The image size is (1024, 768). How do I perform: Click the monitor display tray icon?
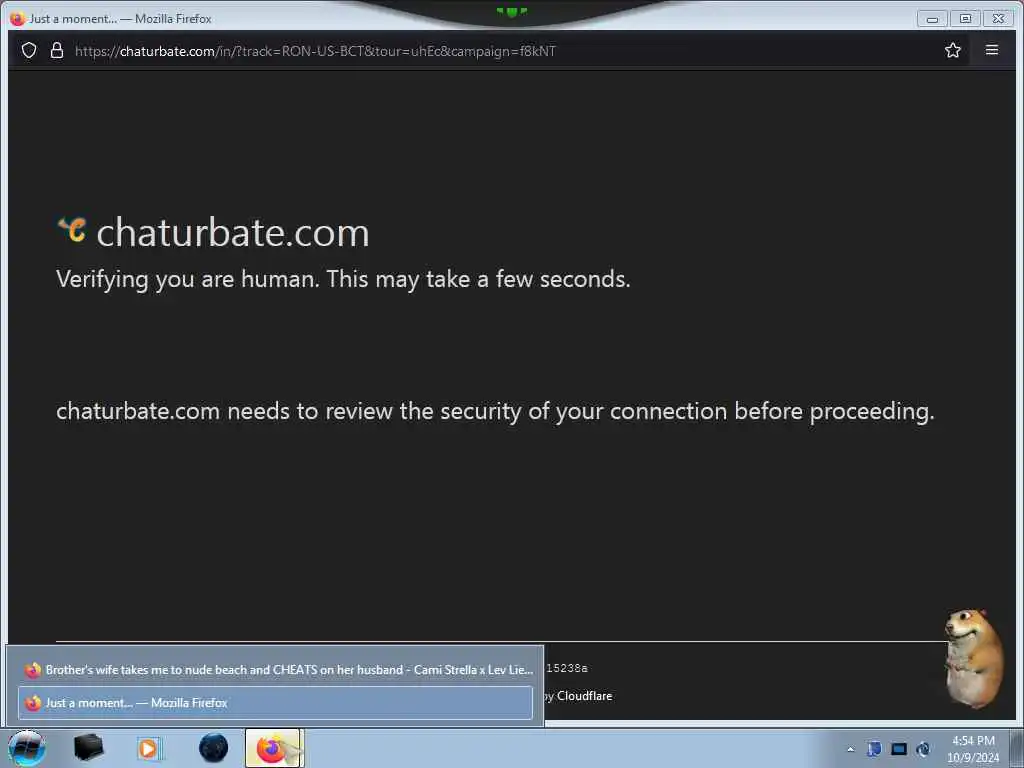(899, 749)
